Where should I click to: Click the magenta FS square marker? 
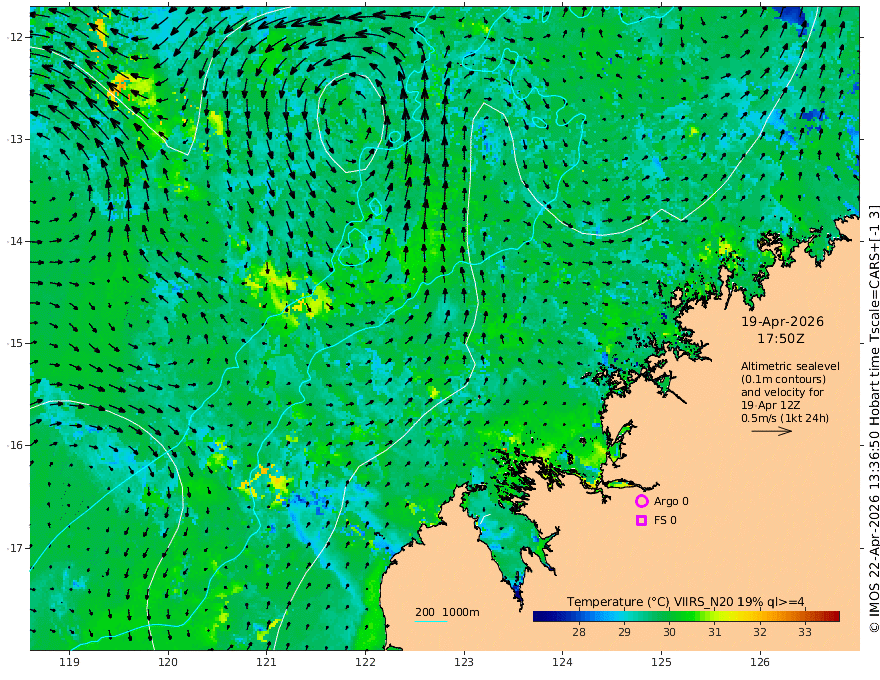(x=641, y=521)
